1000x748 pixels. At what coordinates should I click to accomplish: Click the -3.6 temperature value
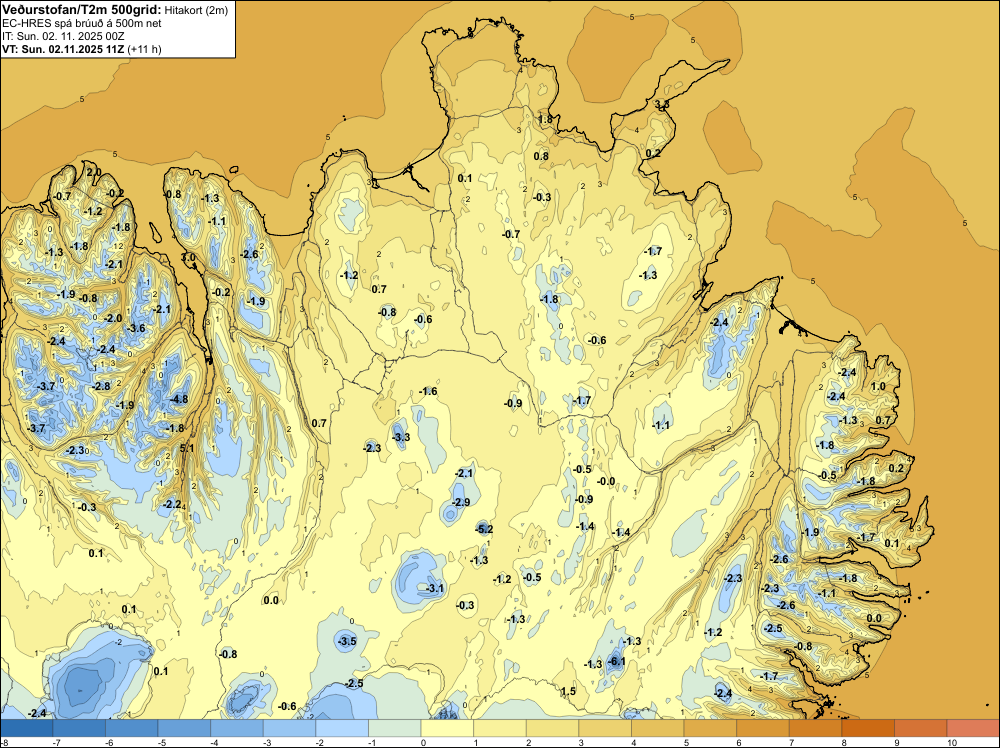[x=136, y=328]
